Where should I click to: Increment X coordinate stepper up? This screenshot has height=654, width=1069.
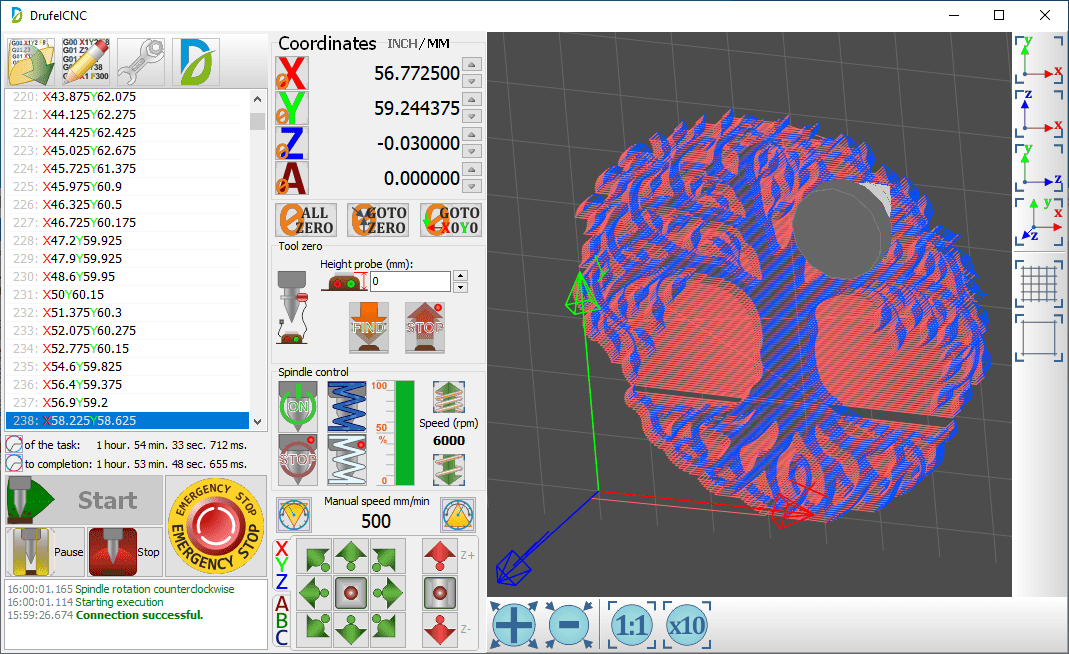click(x=472, y=65)
